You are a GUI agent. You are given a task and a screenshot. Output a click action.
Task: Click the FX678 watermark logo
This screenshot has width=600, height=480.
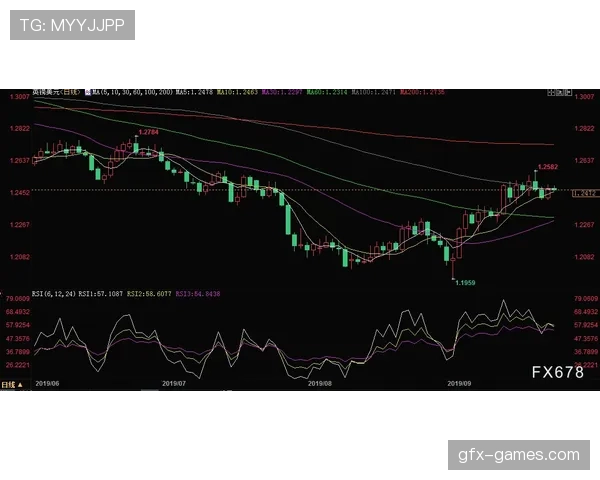coord(557,372)
